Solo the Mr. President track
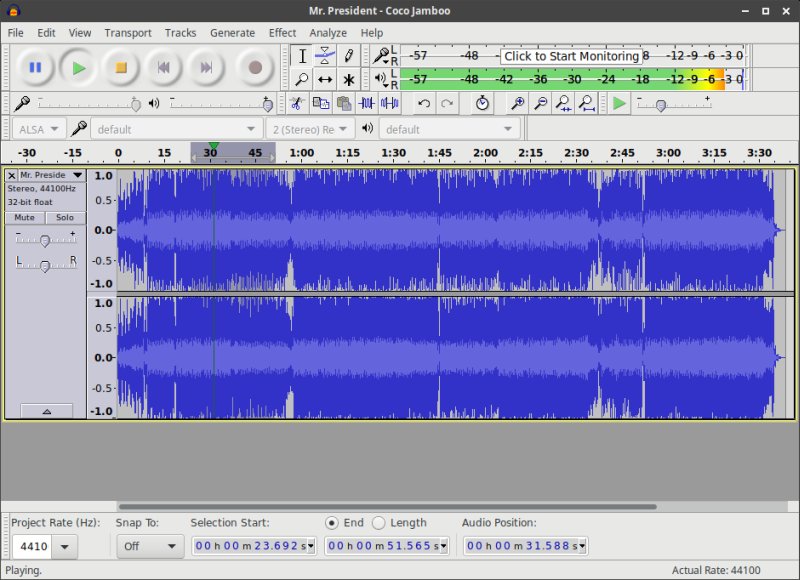The height and width of the screenshot is (580, 800). [64, 217]
